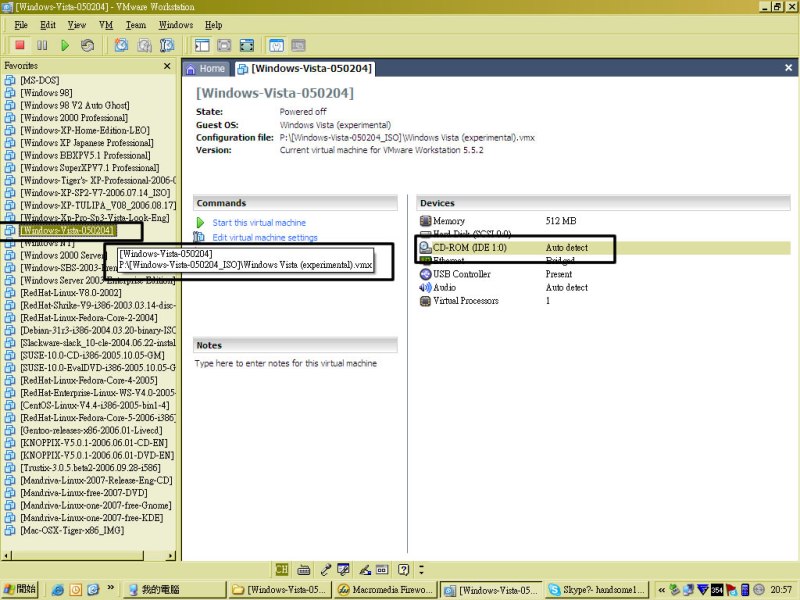Click the Notes text field
The height and width of the screenshot is (600, 800).
pyautogui.click(x=286, y=363)
